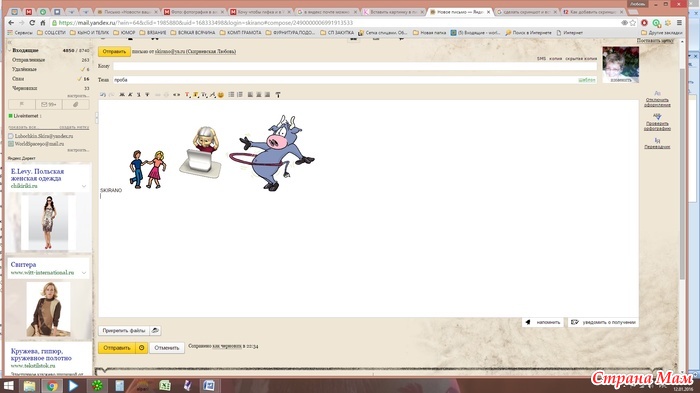This screenshot has height=393, width=700.
Task: Filter flagged messages with flag icon
Action: [21, 105]
